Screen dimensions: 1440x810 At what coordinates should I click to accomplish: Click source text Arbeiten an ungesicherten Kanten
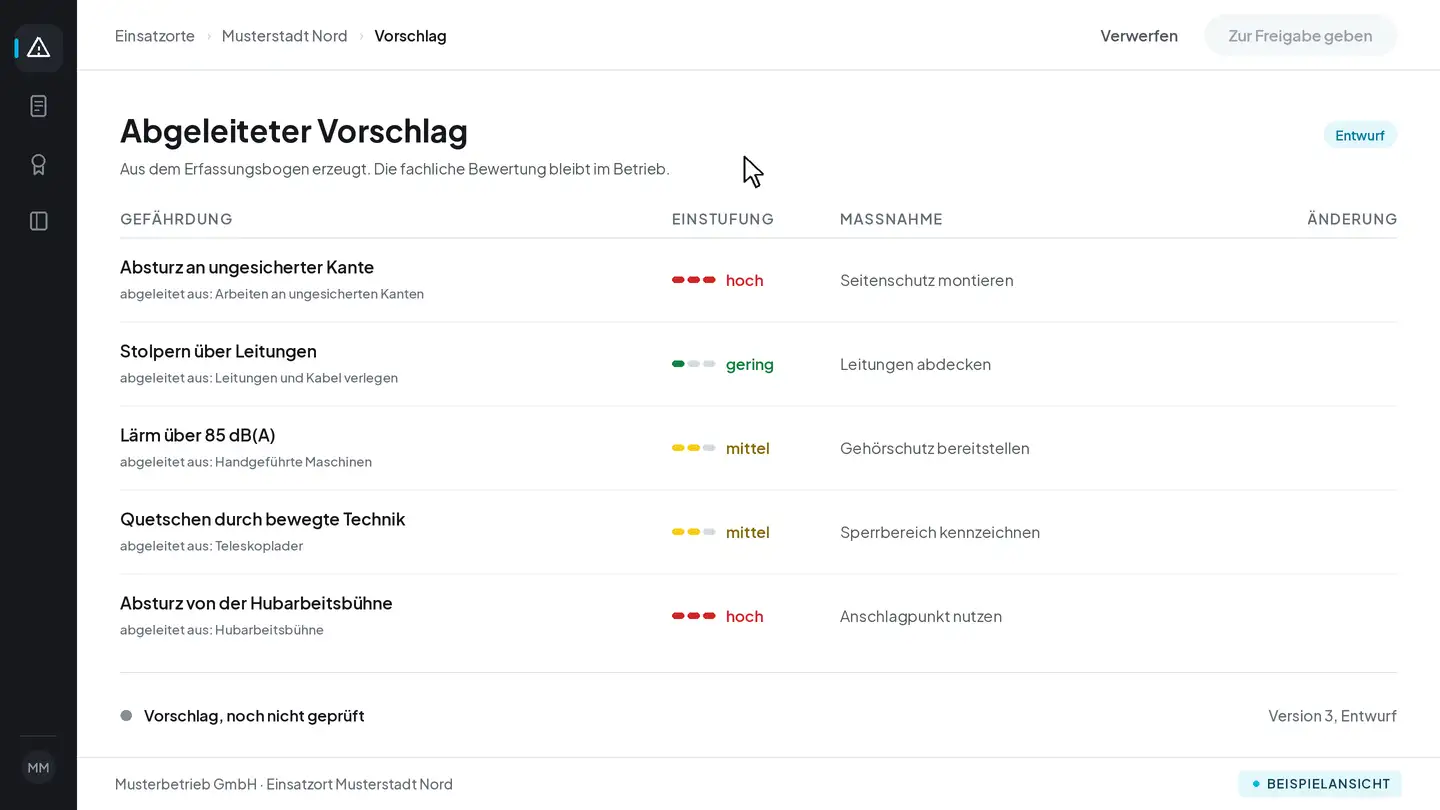pos(319,294)
